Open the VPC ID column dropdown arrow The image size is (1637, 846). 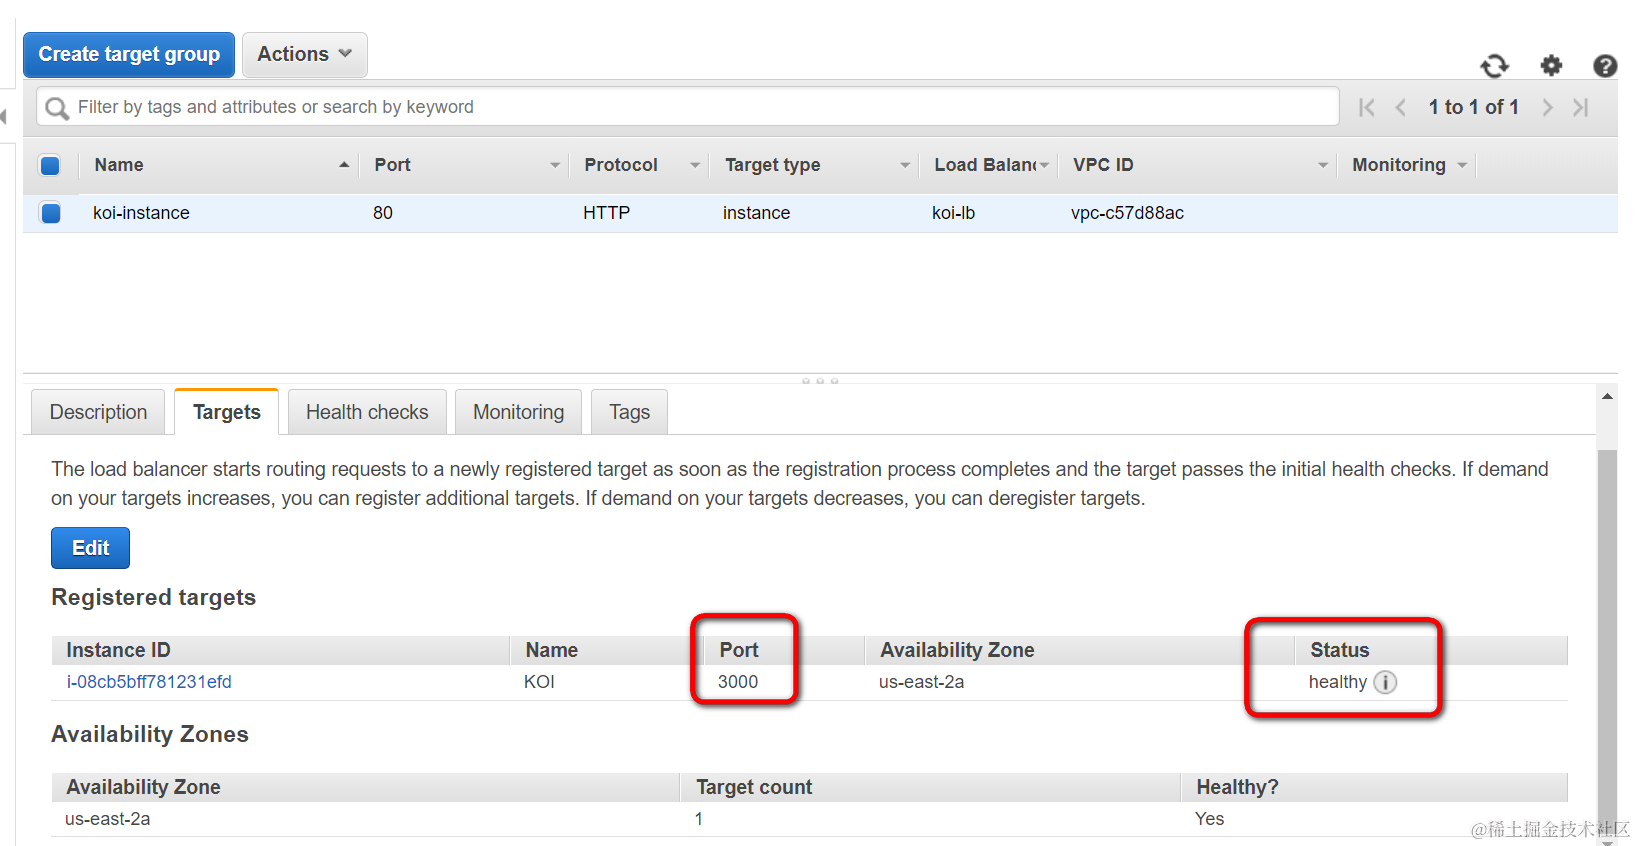pyautogui.click(x=1323, y=165)
